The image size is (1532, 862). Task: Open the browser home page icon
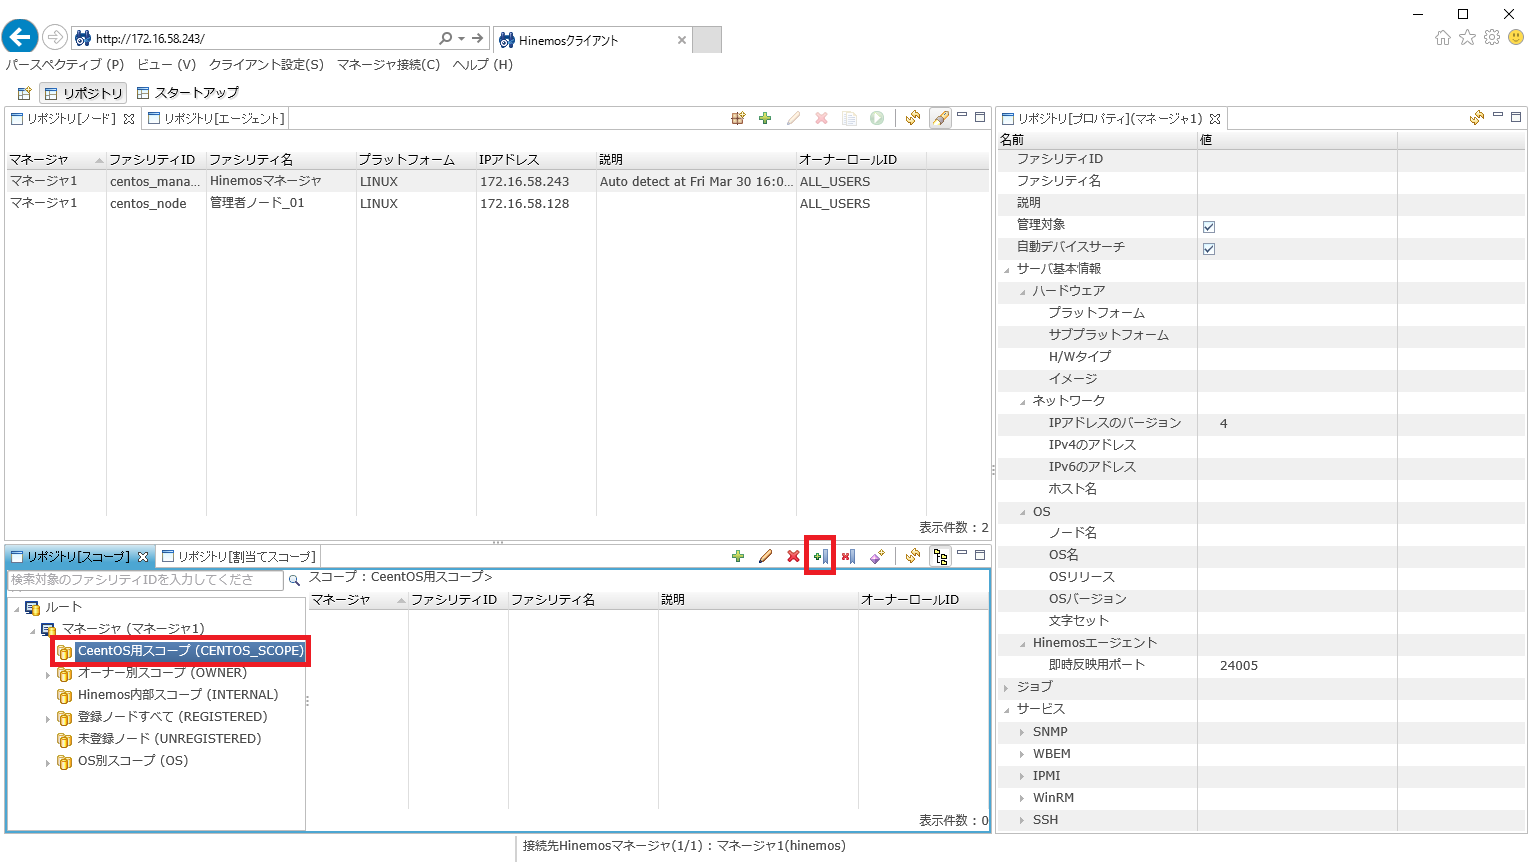1442,38
